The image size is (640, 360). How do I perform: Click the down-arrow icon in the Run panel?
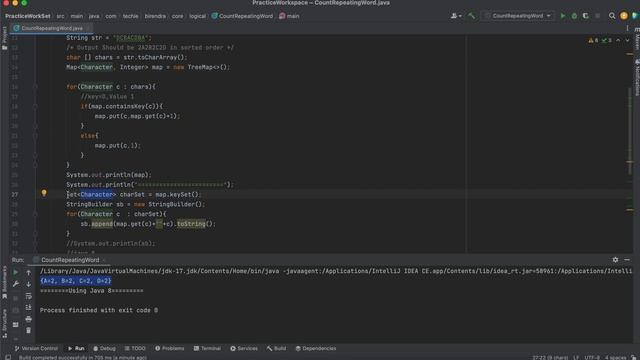pos(29,284)
